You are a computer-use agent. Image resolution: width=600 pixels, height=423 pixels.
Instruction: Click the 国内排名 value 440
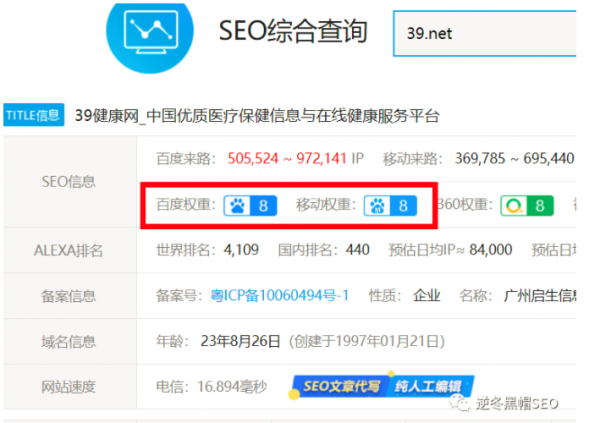pyautogui.click(x=357, y=250)
